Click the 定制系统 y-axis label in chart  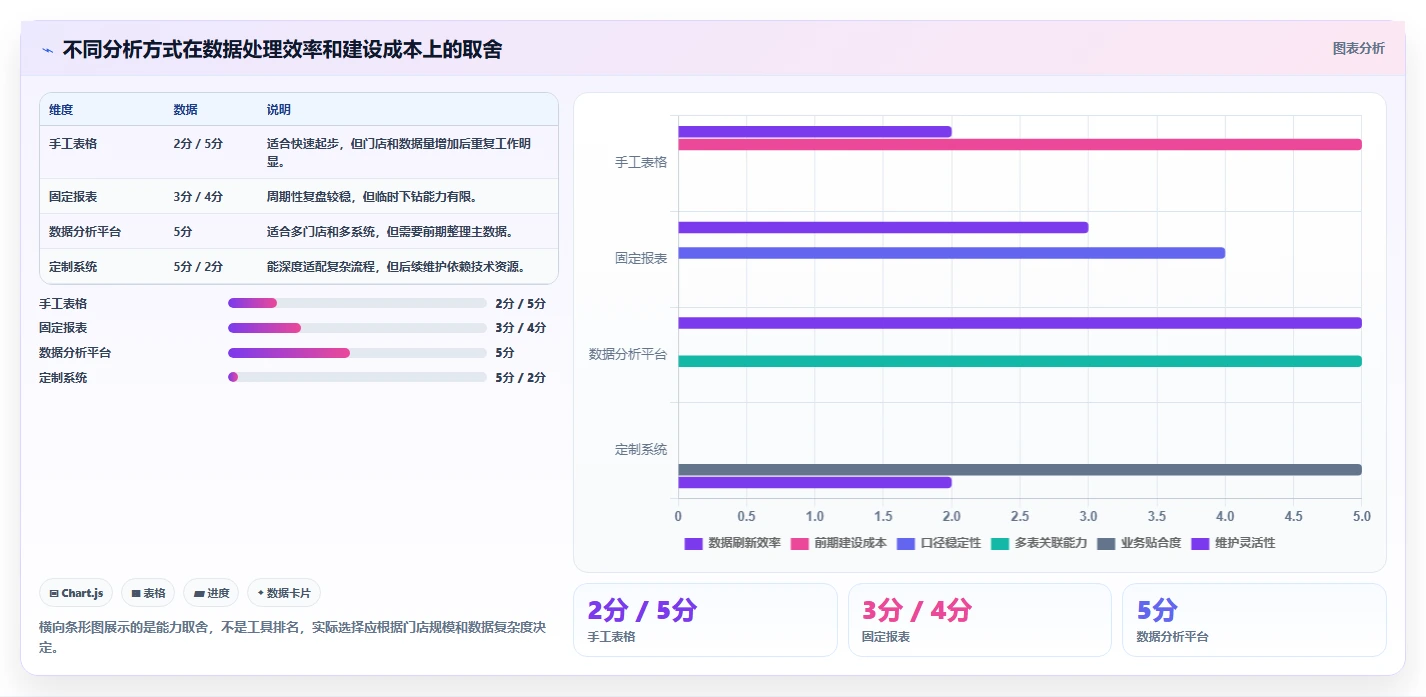tap(641, 450)
